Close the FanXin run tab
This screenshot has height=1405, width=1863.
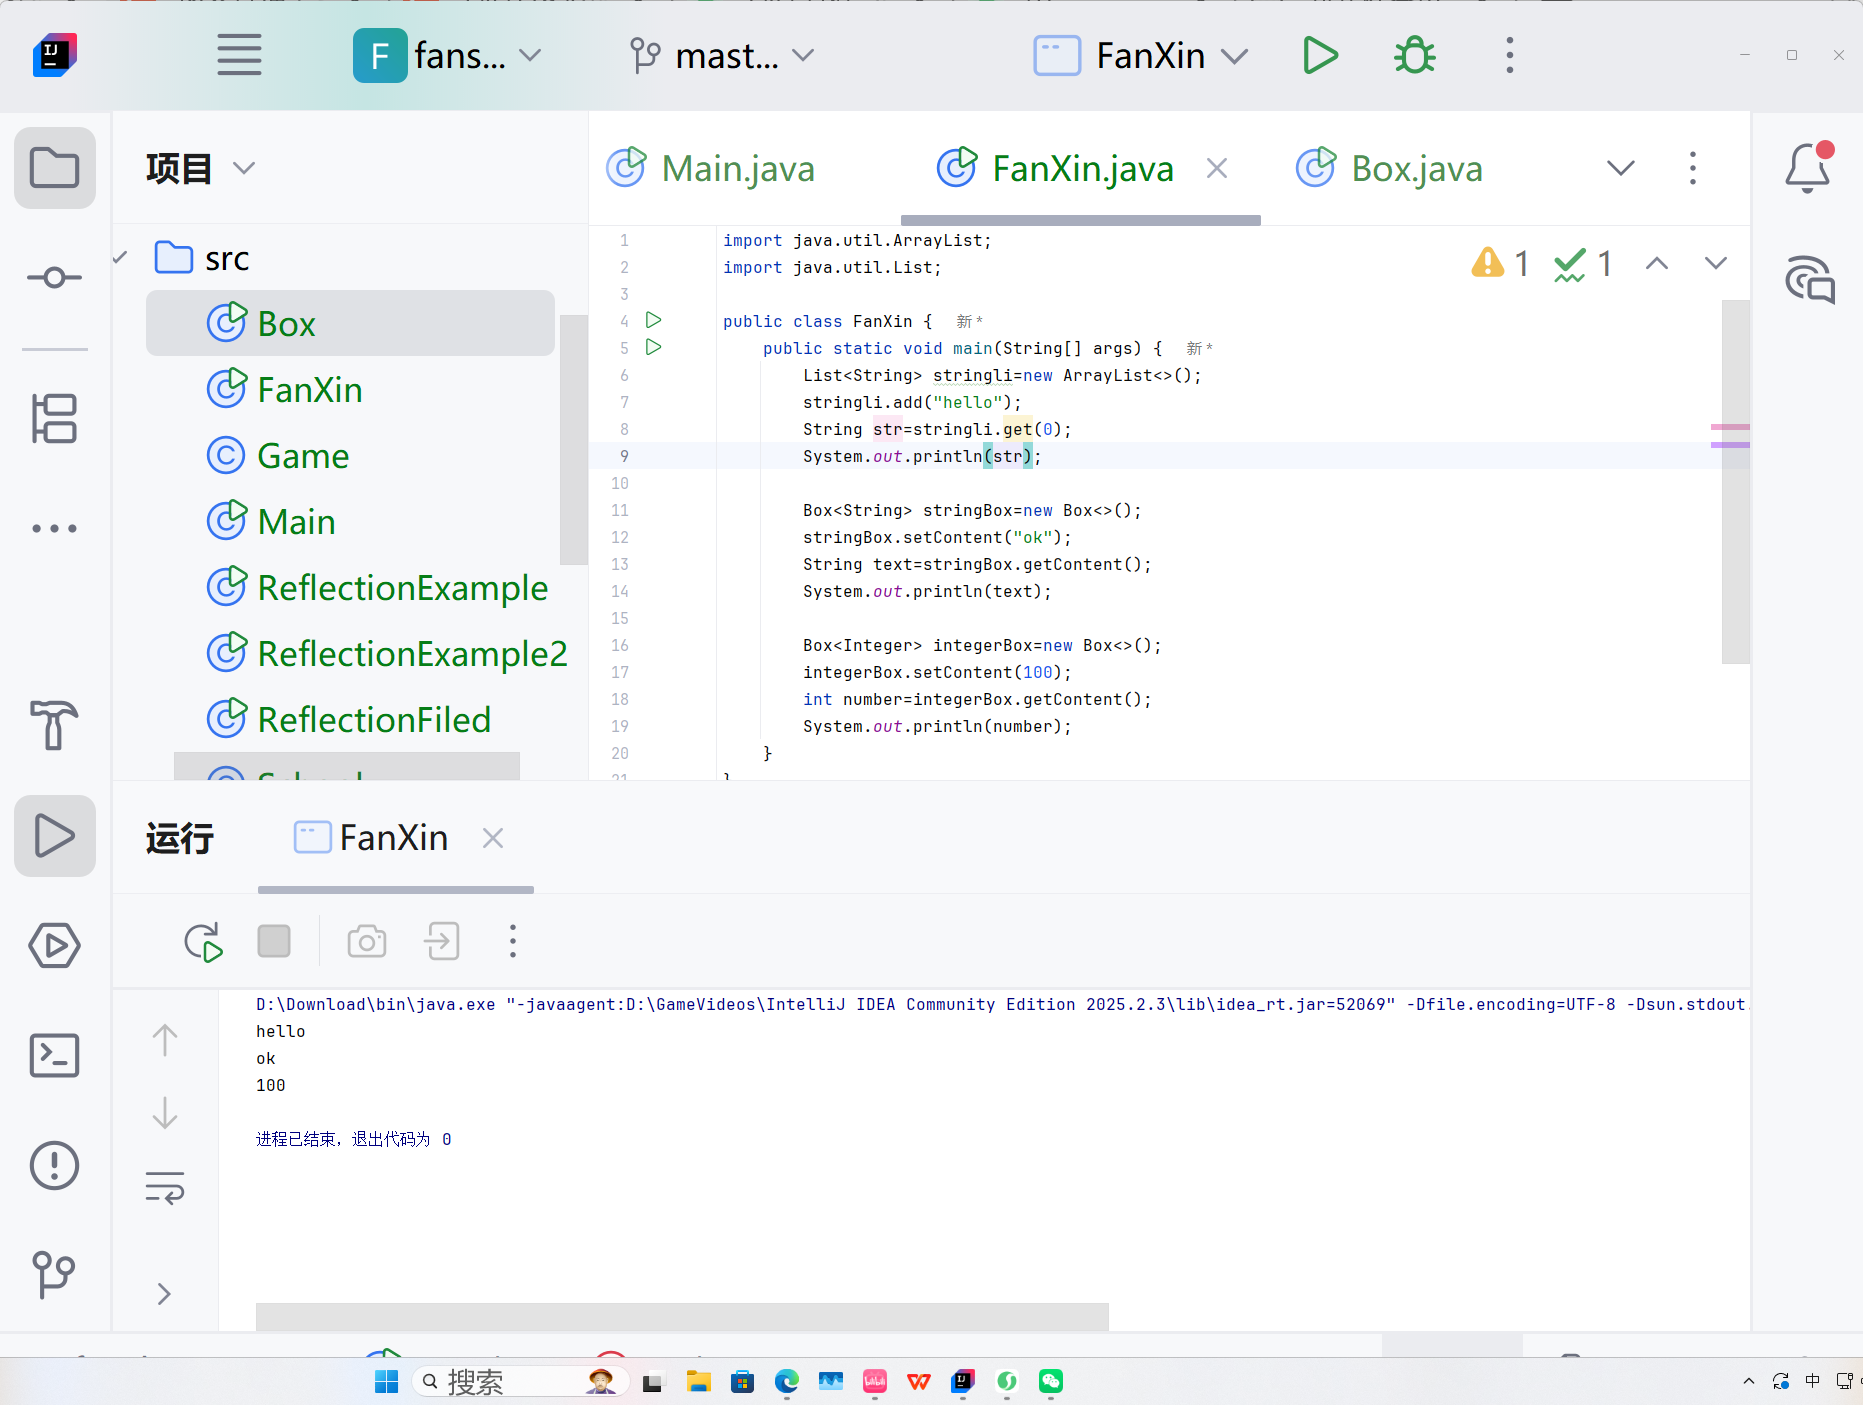point(493,838)
